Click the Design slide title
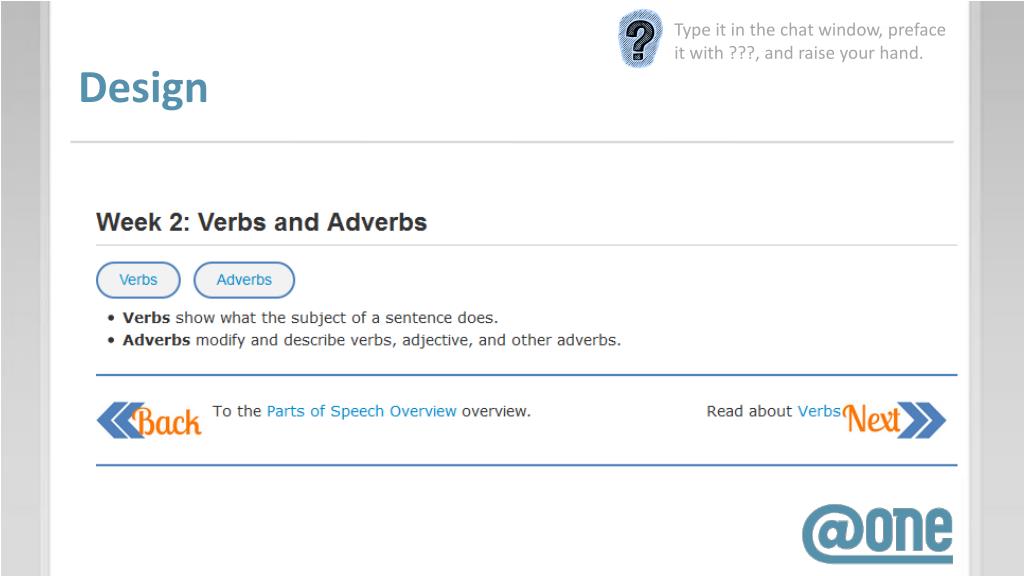Image resolution: width=1024 pixels, height=576 pixels. [x=143, y=88]
